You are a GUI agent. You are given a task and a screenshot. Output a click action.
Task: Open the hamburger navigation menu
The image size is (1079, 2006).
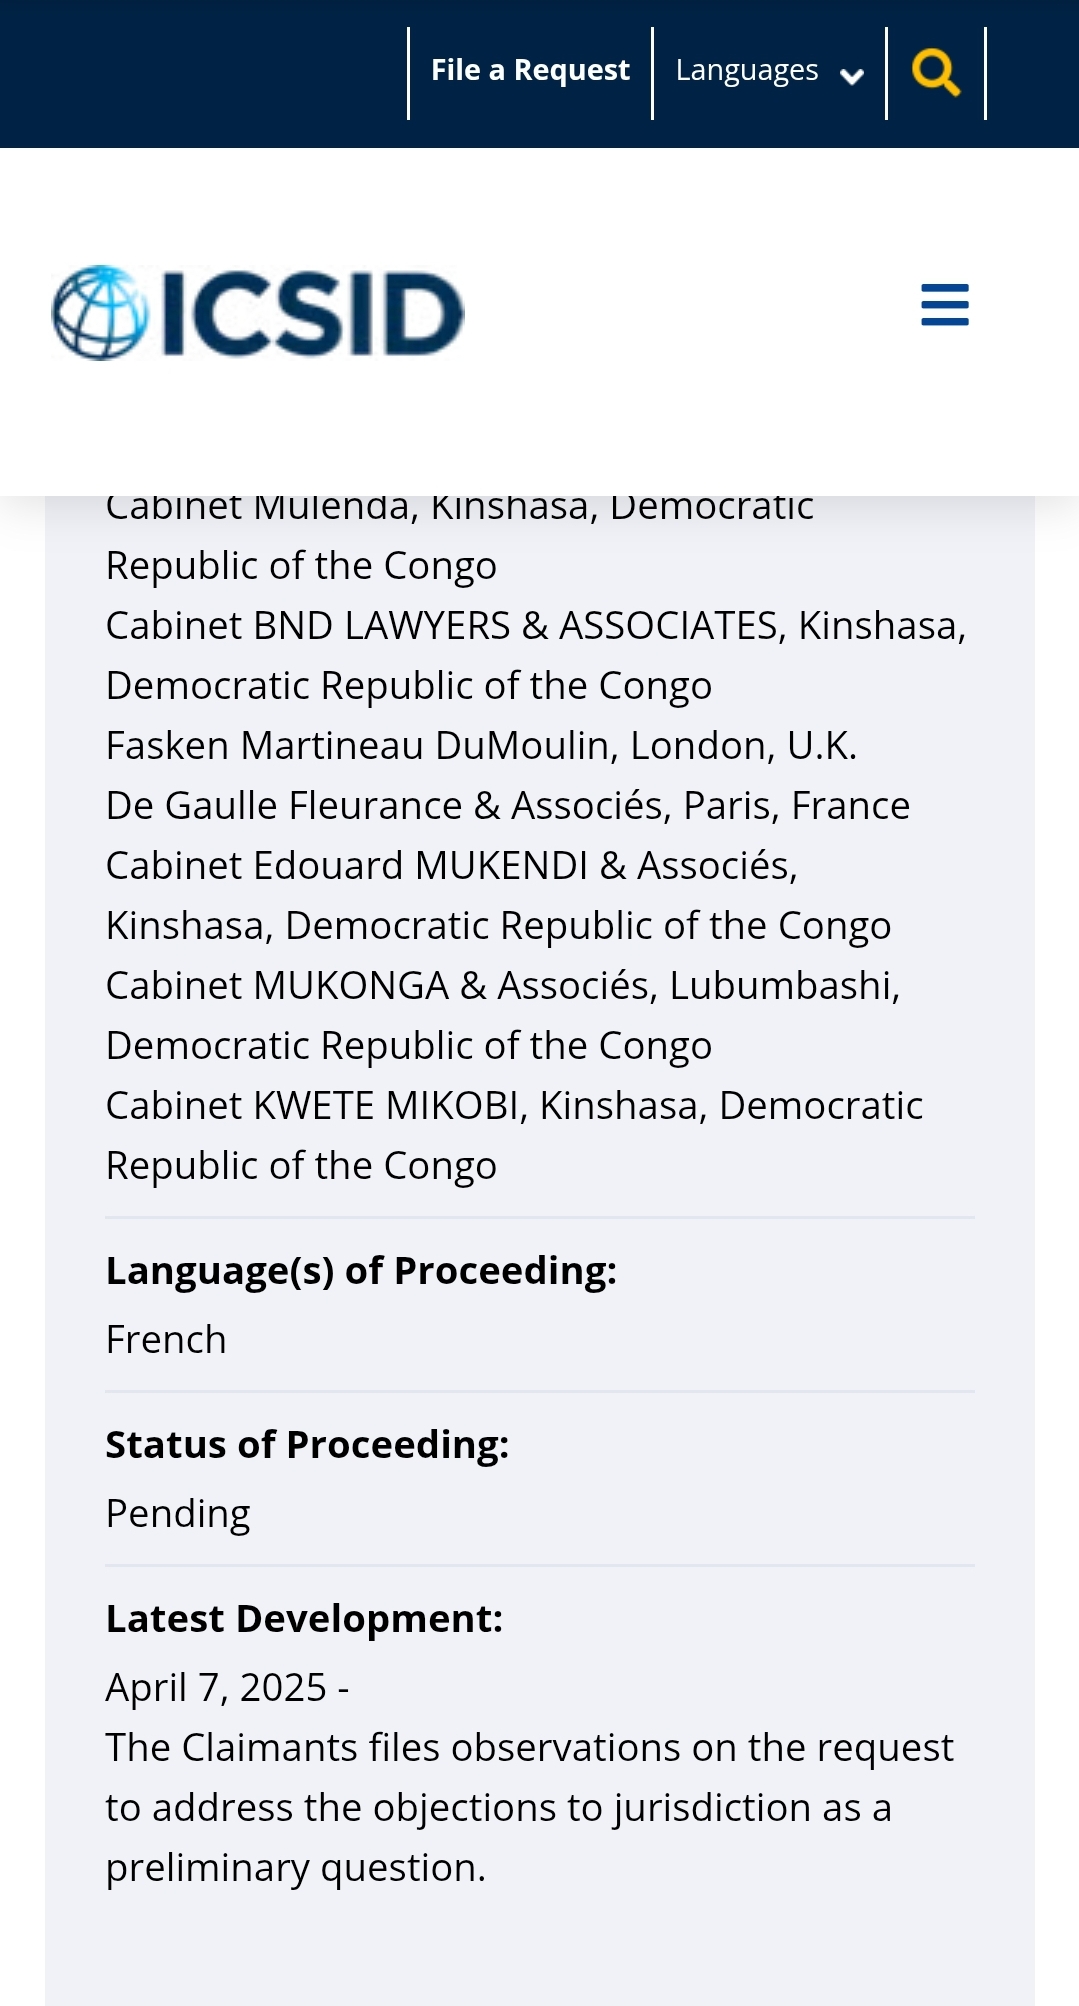[945, 305]
